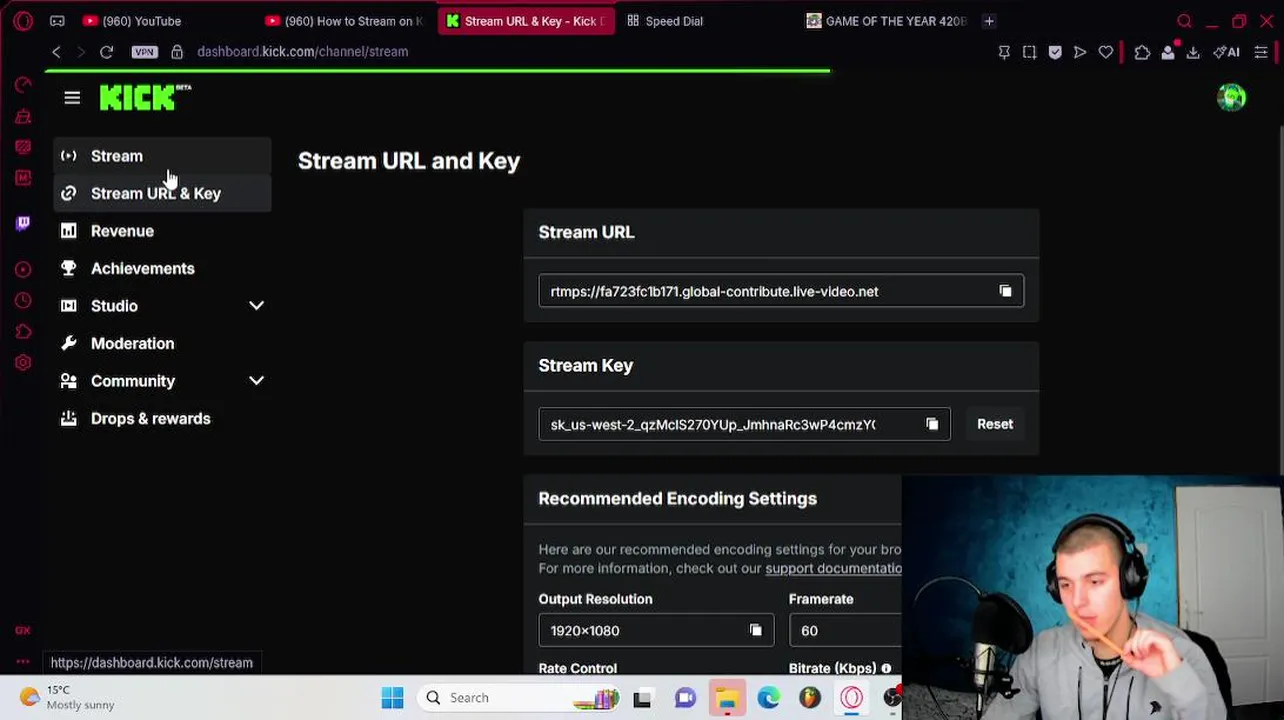Open File Explorer from the taskbar
The height and width of the screenshot is (720, 1284).
tap(727, 698)
